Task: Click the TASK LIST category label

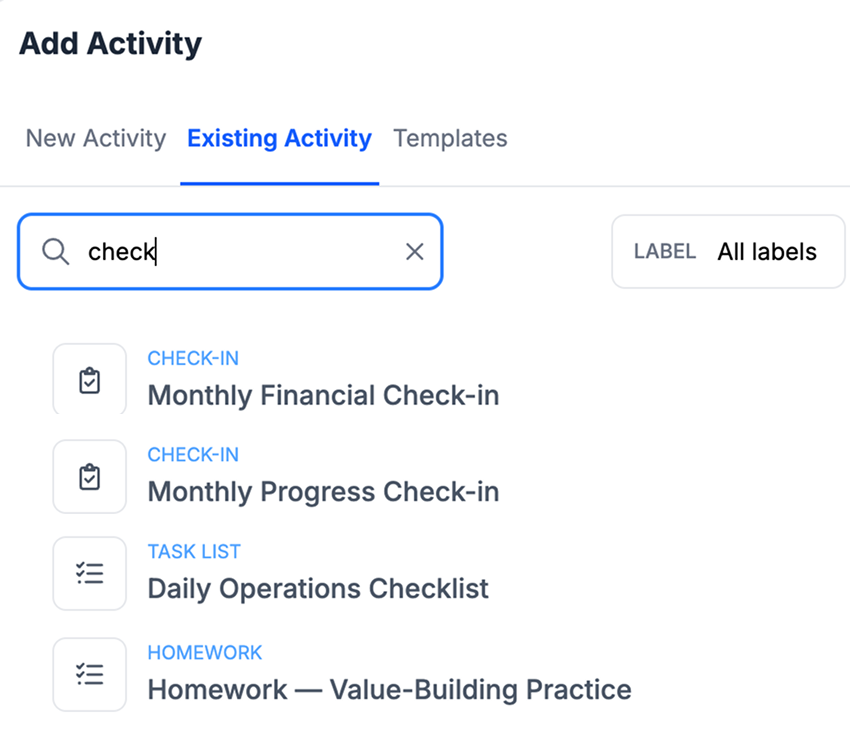Action: (194, 551)
